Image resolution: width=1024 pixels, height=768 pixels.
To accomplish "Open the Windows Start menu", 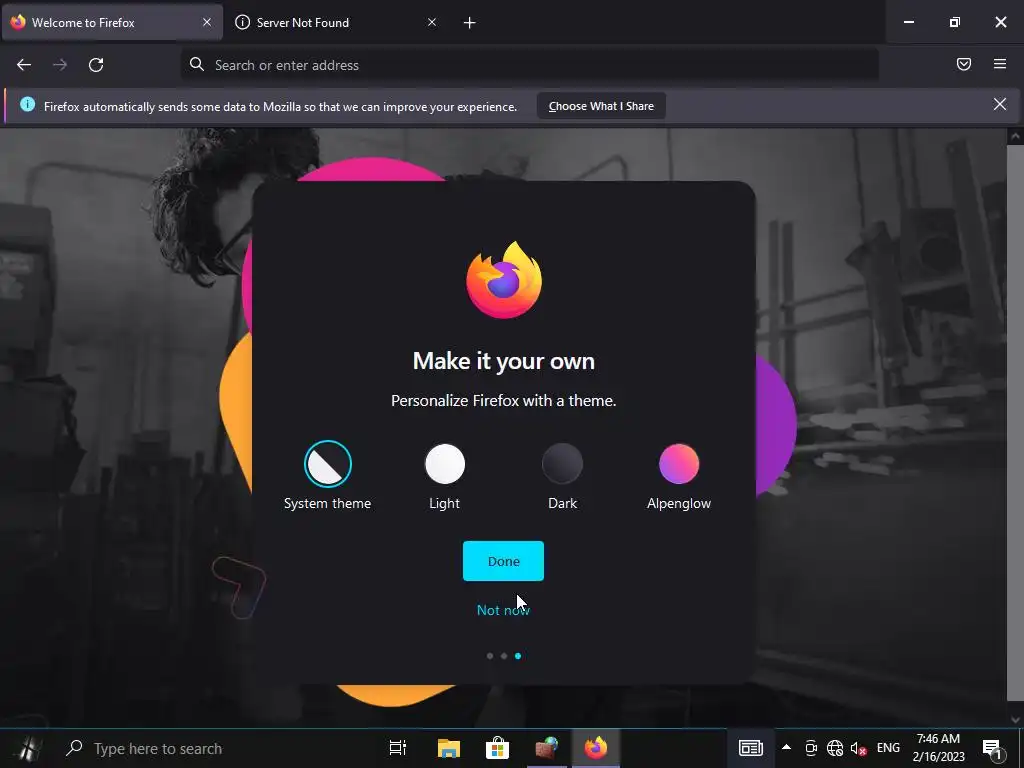I will click(27, 748).
